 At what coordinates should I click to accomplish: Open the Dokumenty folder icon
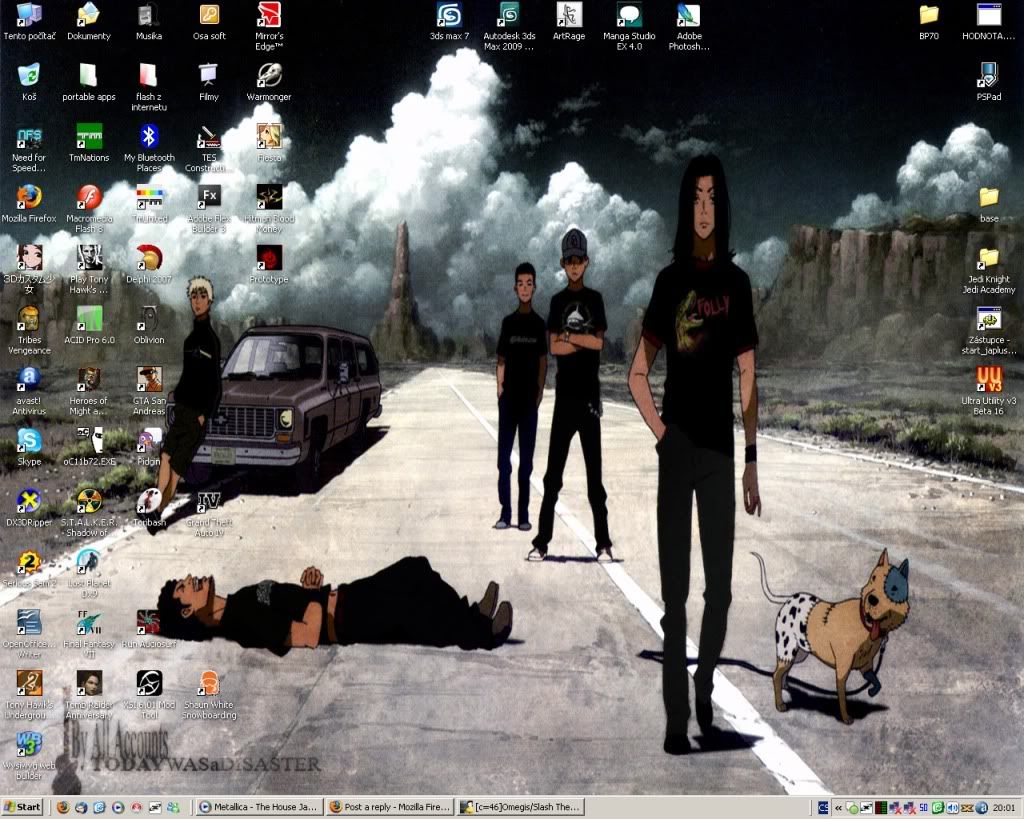pos(89,21)
